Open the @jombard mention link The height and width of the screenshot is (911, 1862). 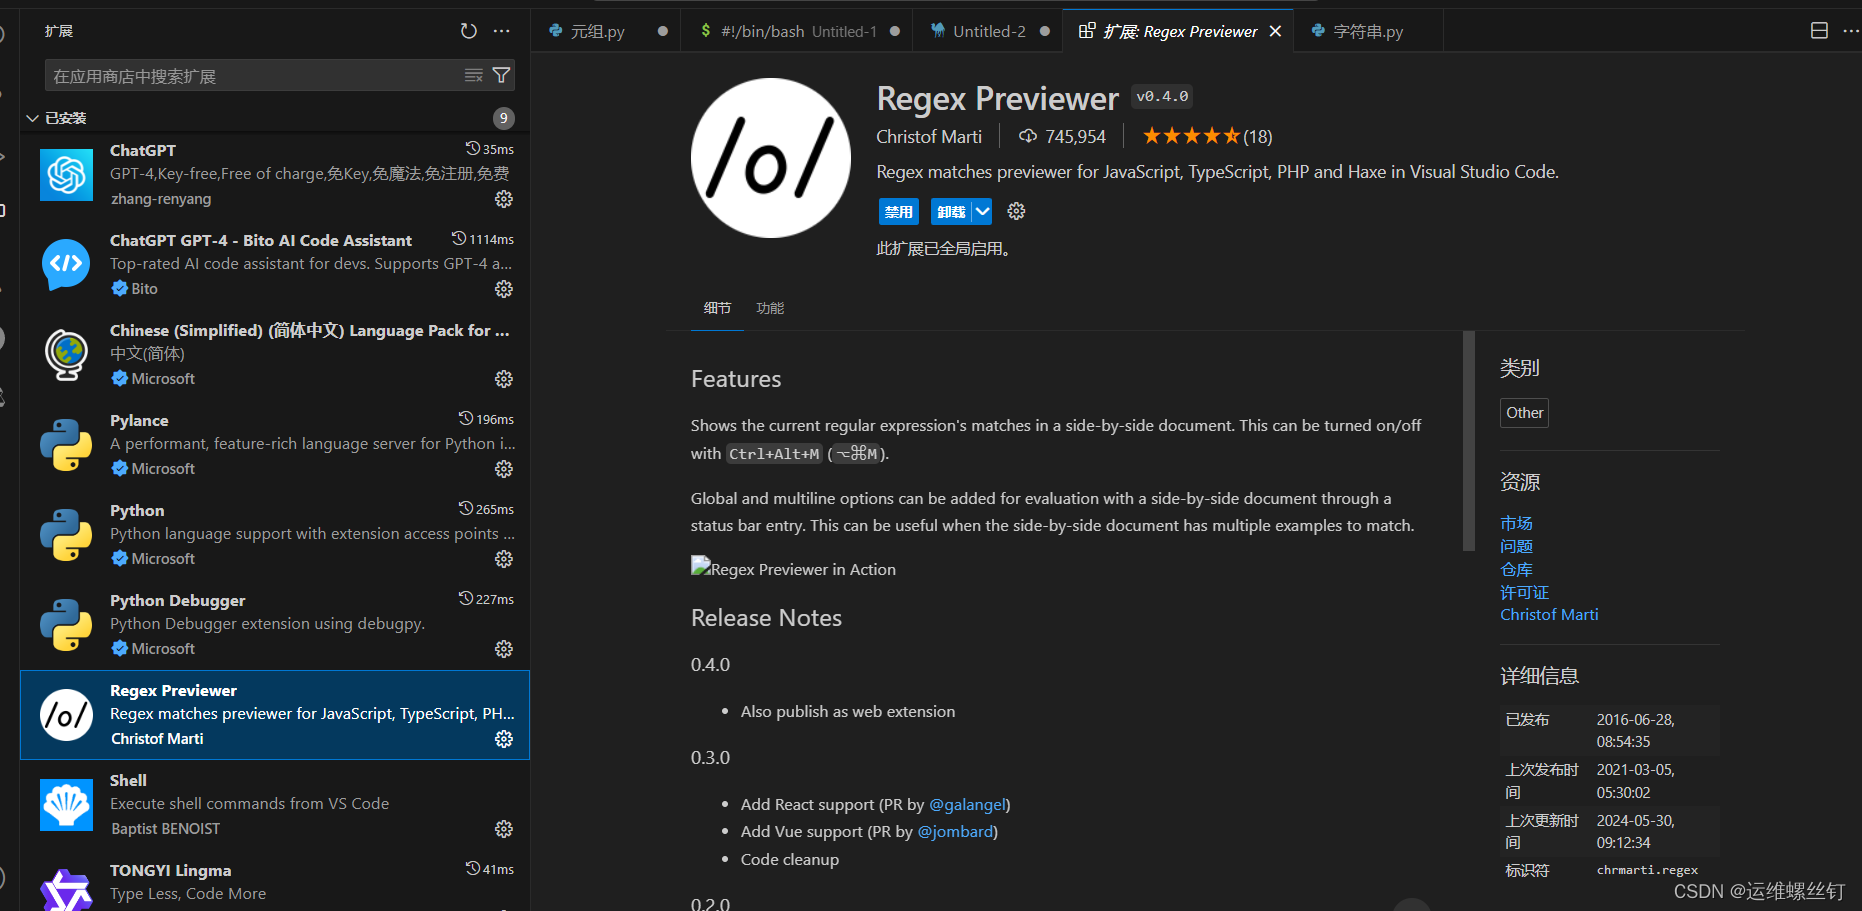[955, 831]
